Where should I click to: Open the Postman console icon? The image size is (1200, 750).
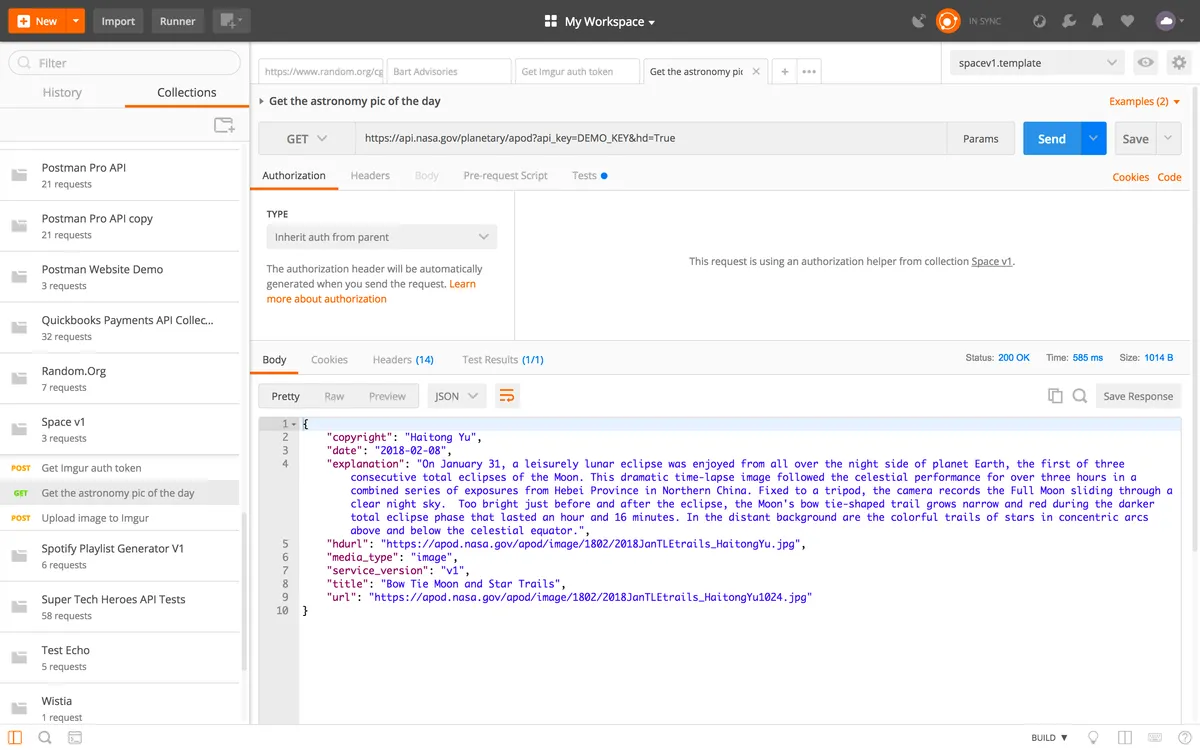pos(75,738)
